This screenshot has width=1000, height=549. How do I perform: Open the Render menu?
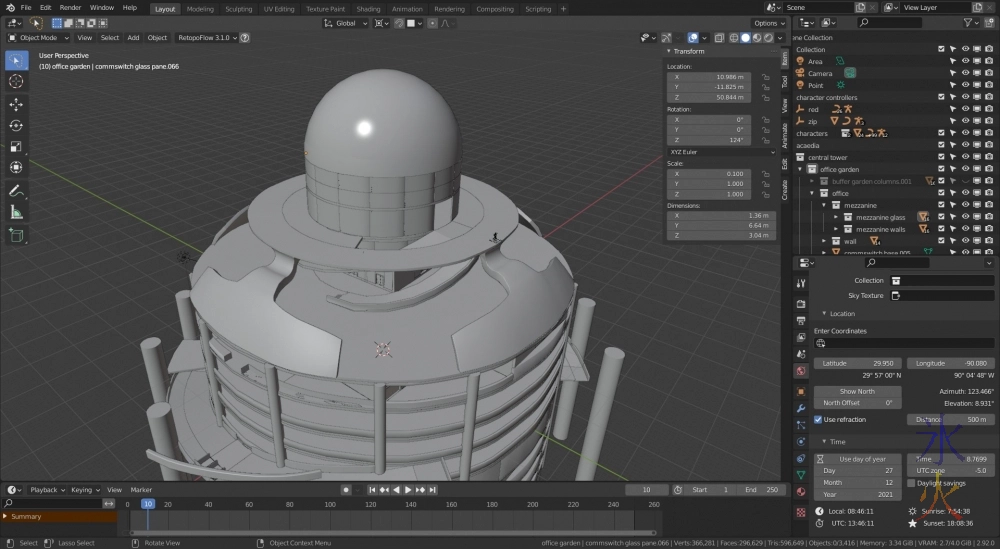(70, 8)
